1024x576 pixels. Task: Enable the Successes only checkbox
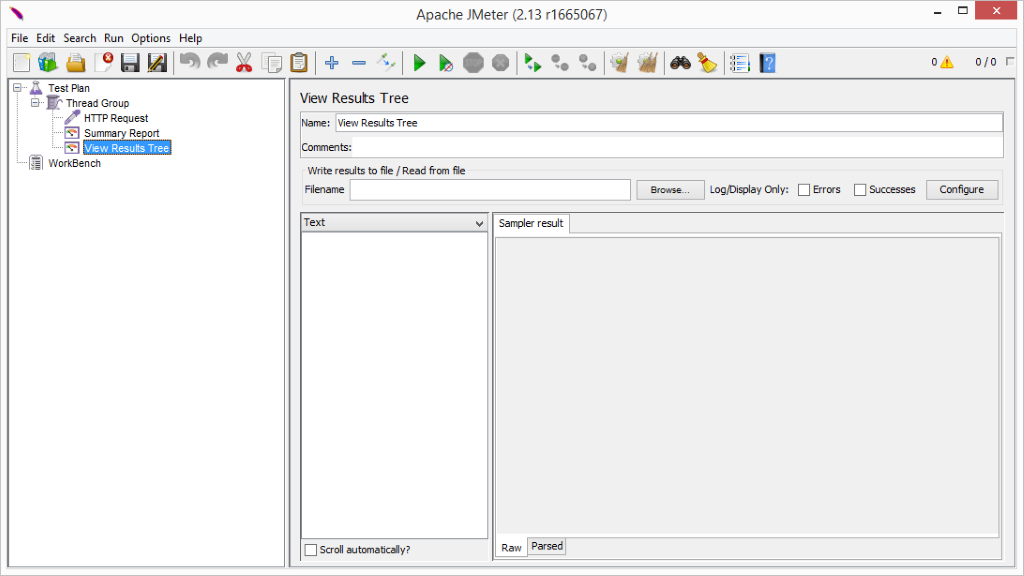(x=860, y=189)
